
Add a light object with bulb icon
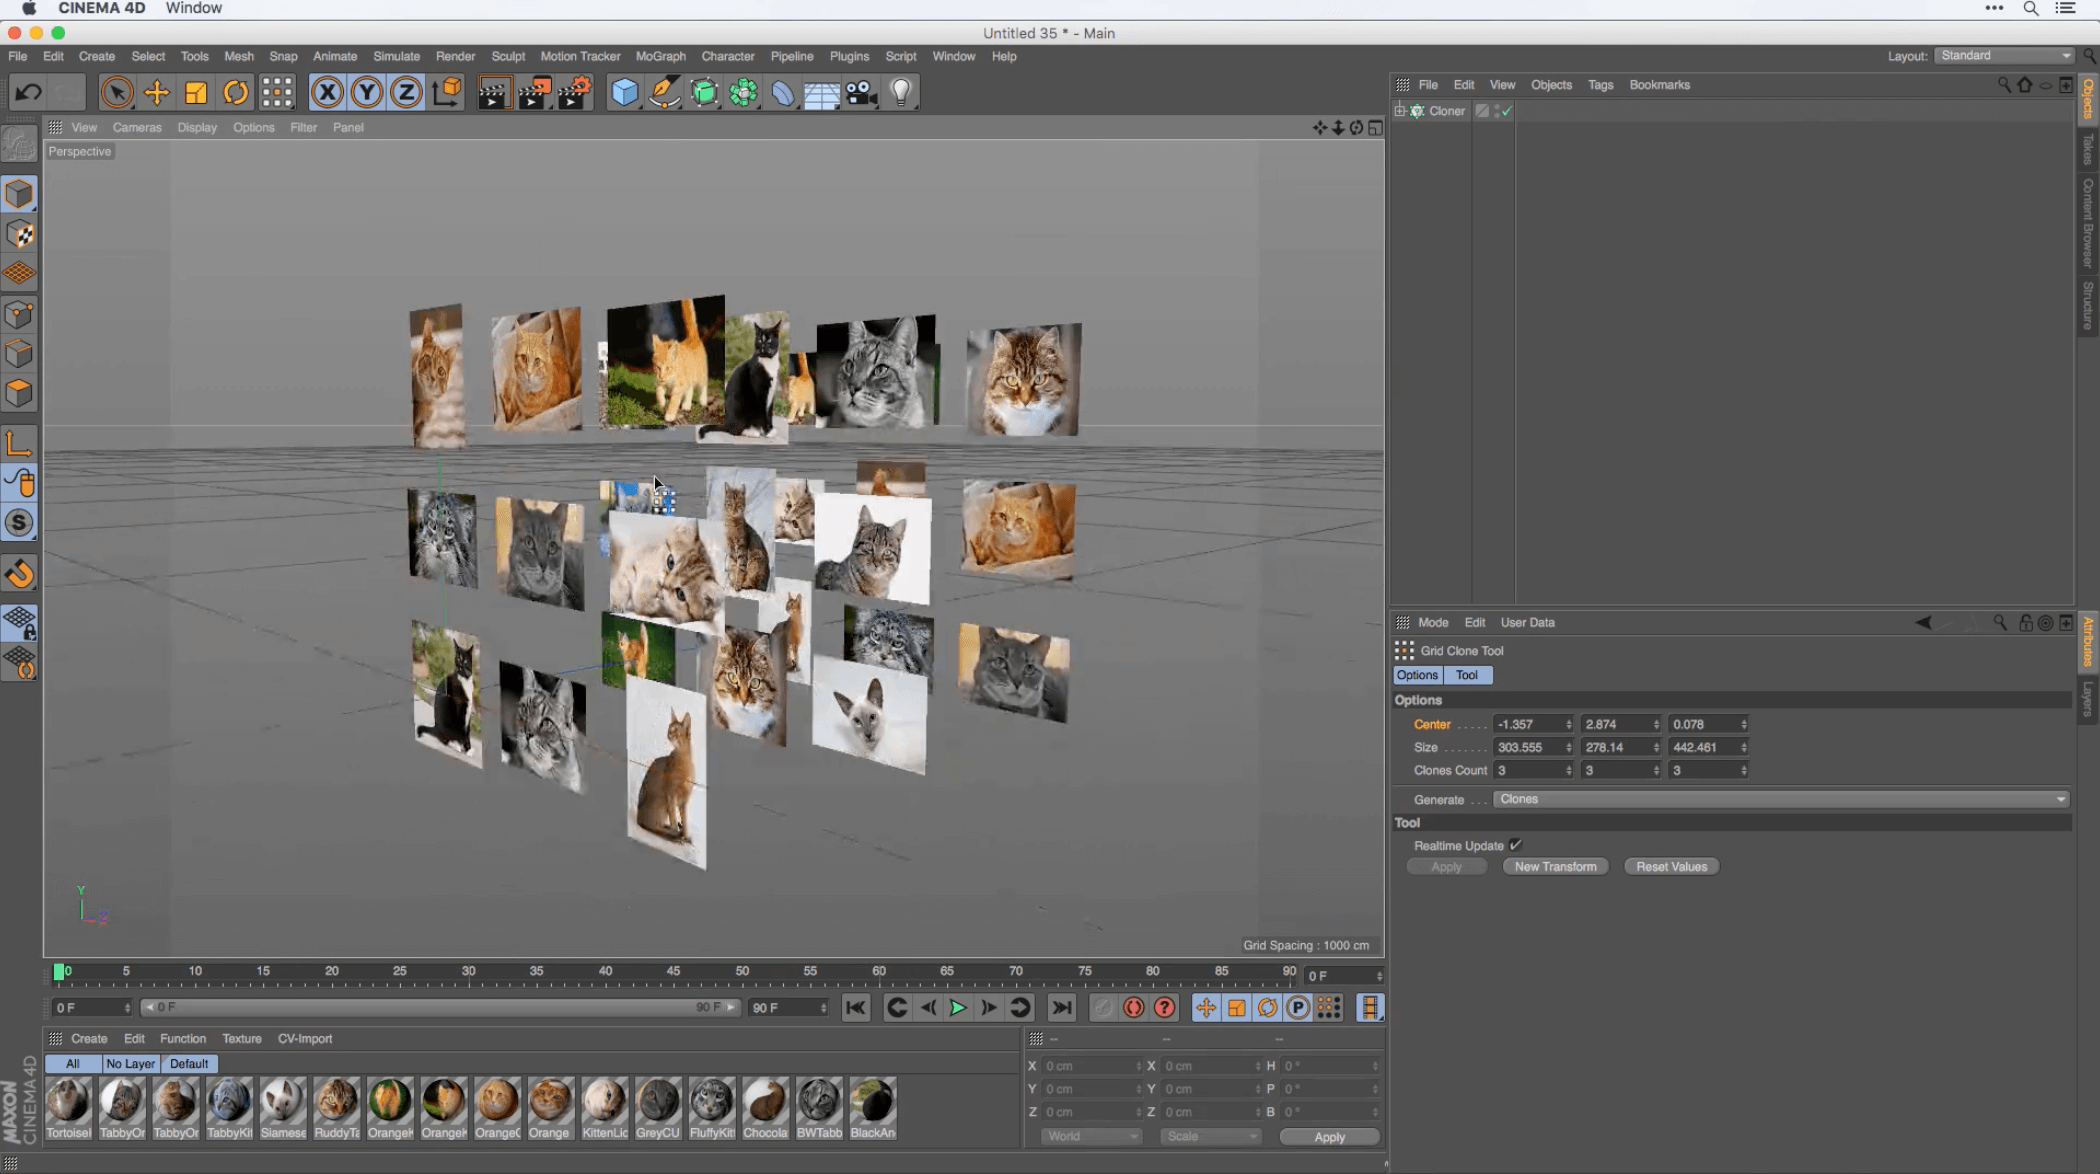click(x=901, y=93)
